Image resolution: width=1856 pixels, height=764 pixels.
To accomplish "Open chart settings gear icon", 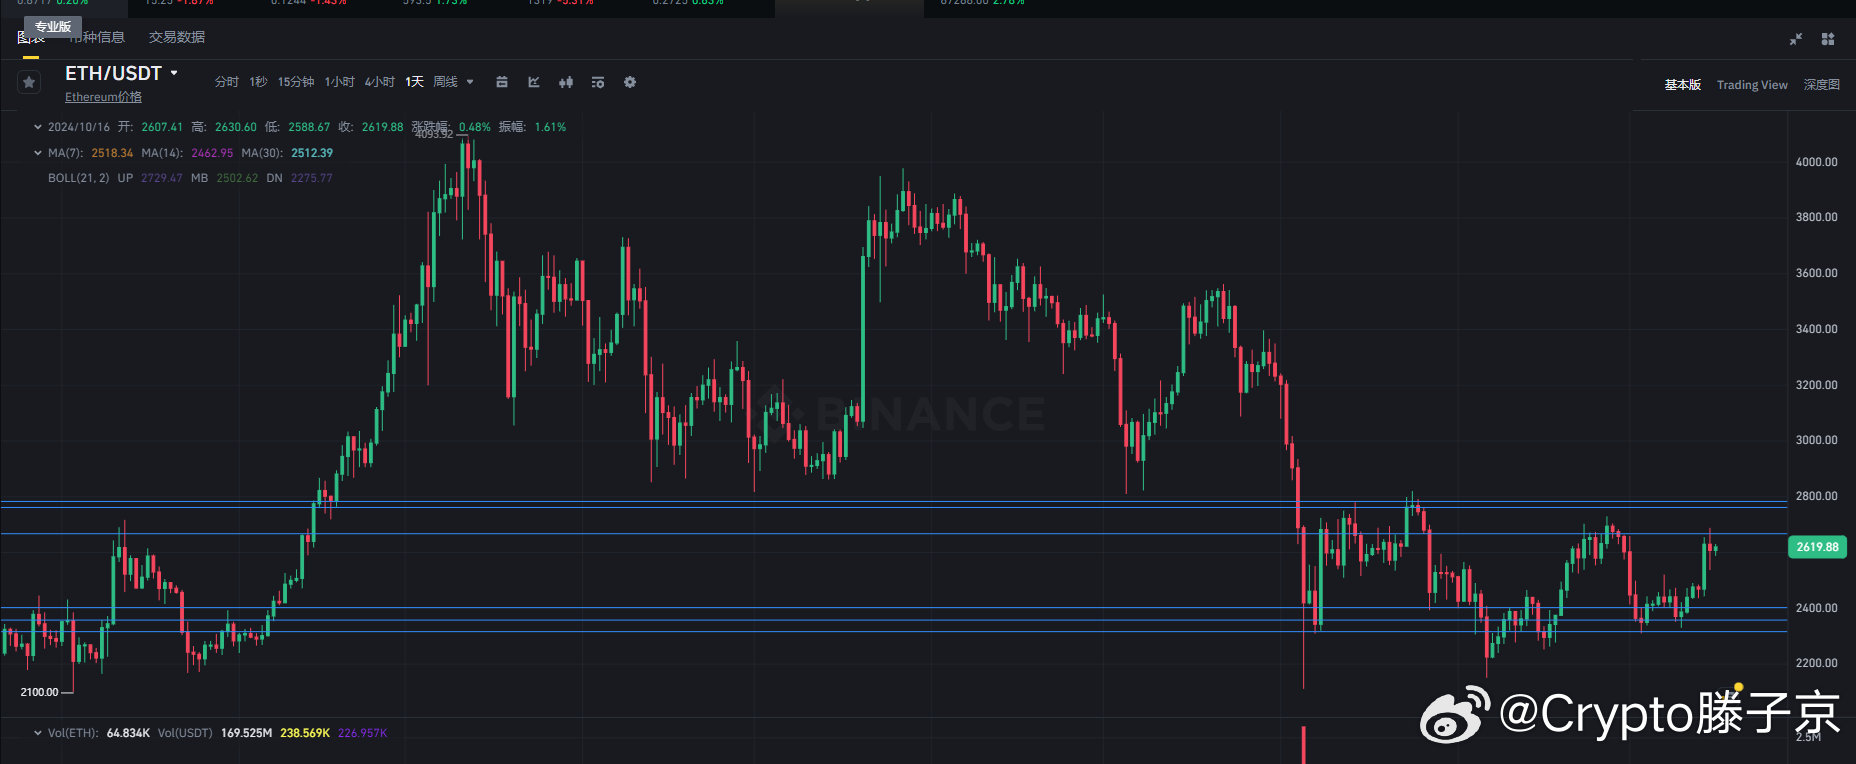I will (x=630, y=82).
